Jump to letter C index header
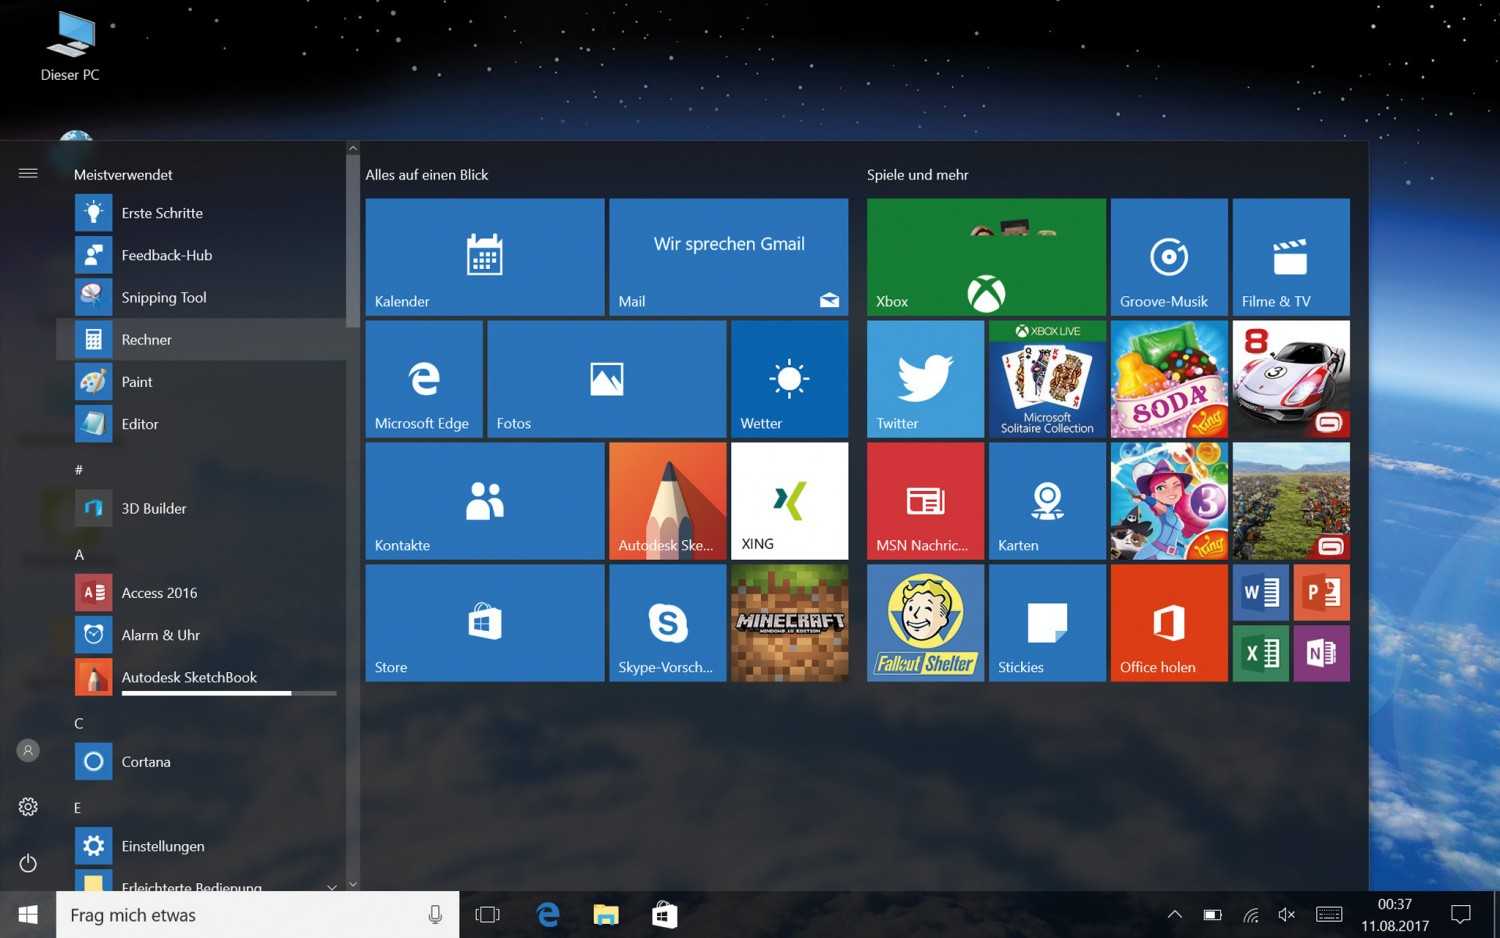This screenshot has width=1500, height=938. (79, 723)
